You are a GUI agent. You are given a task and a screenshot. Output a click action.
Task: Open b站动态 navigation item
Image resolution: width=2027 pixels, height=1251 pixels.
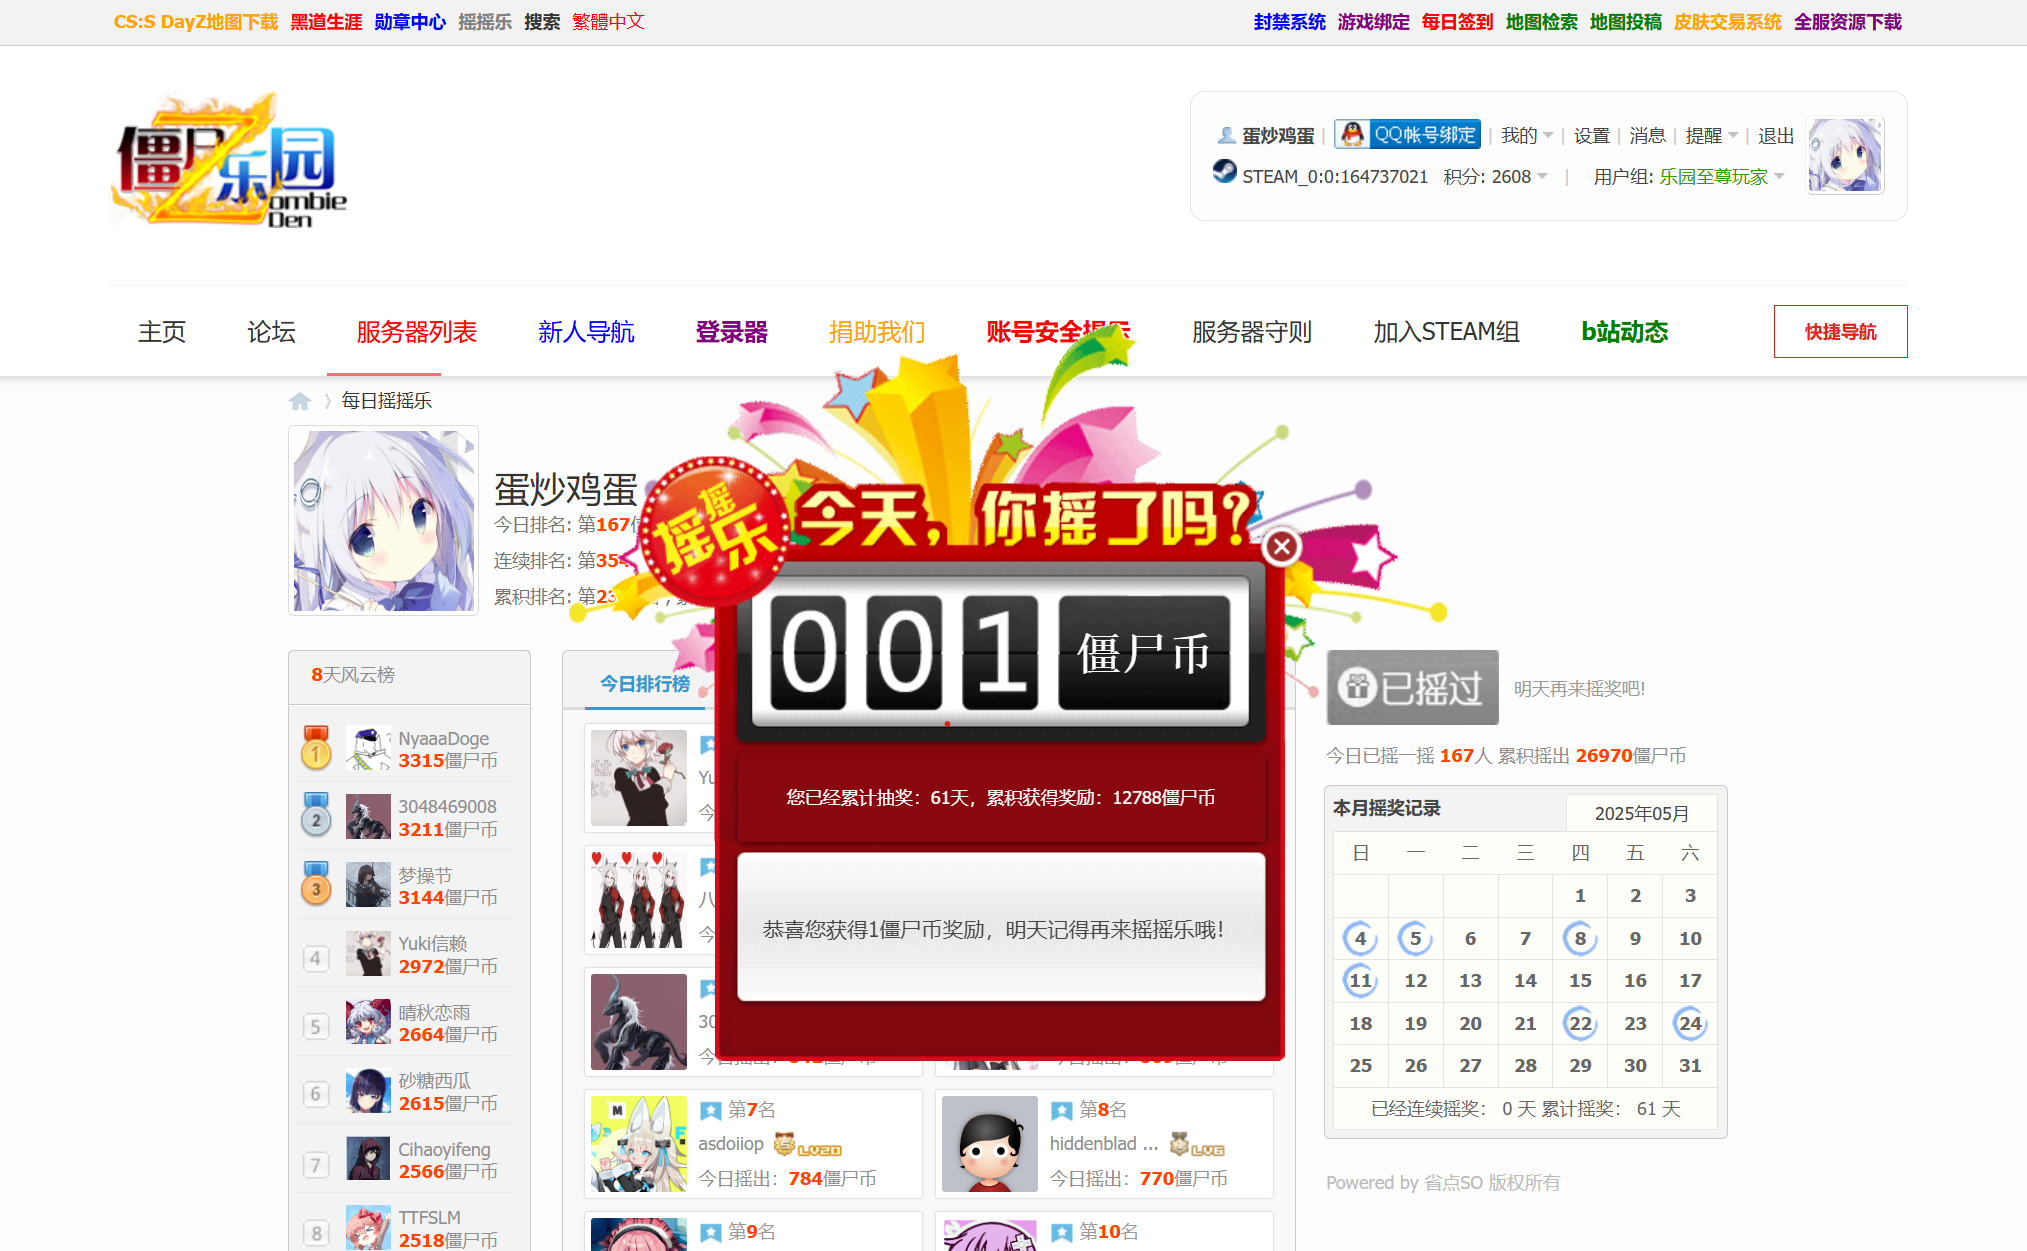1624,332
